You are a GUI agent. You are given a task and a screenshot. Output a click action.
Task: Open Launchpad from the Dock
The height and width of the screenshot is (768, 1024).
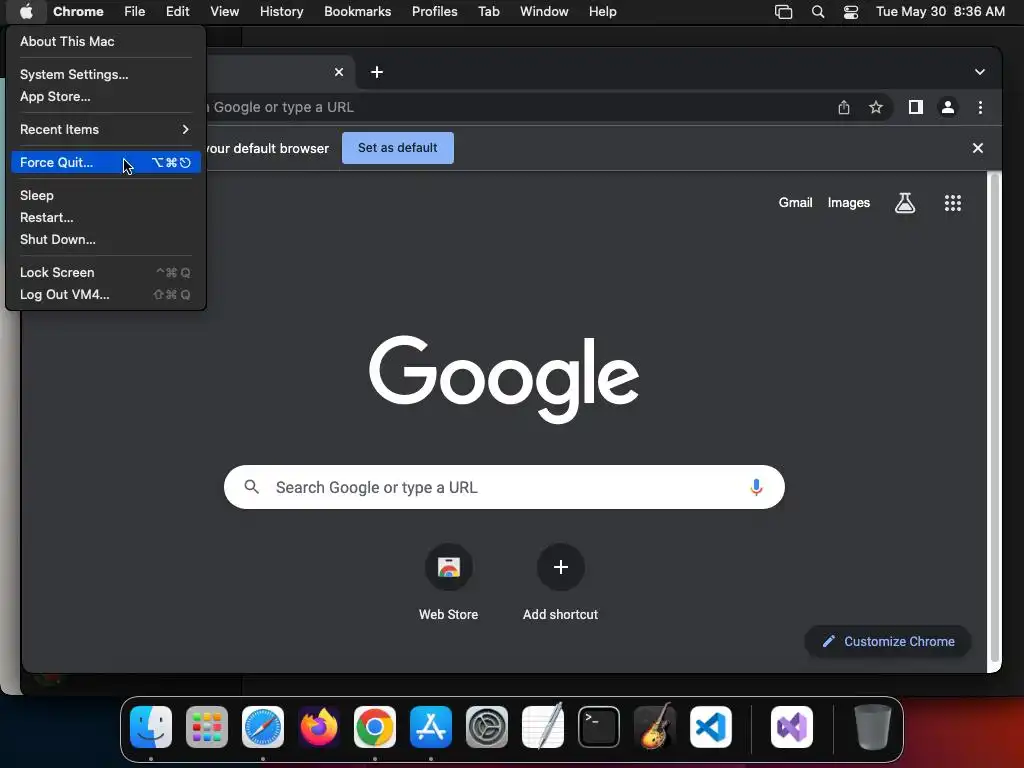point(207,727)
